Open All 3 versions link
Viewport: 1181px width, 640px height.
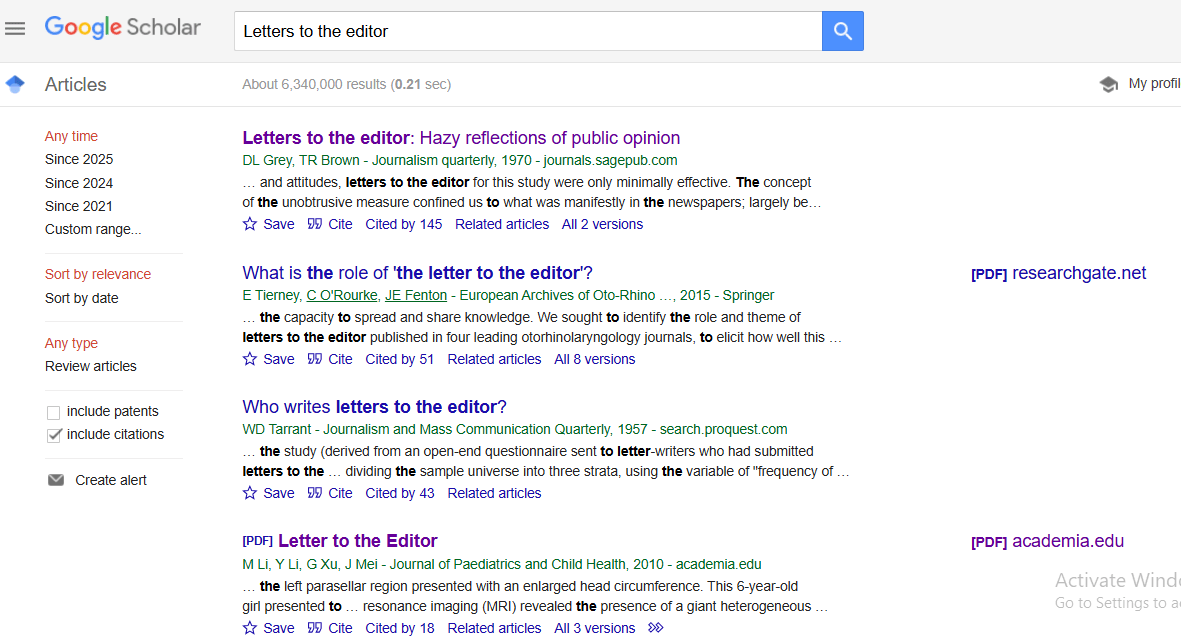pos(595,628)
